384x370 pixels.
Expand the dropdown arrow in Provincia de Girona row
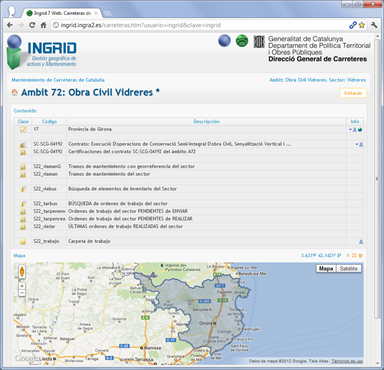[x=350, y=130]
